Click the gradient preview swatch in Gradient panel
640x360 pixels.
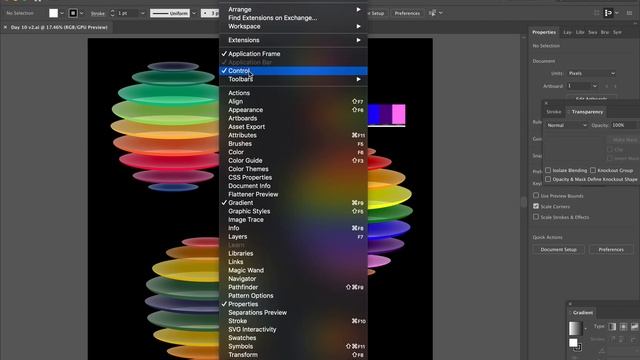coord(575,328)
